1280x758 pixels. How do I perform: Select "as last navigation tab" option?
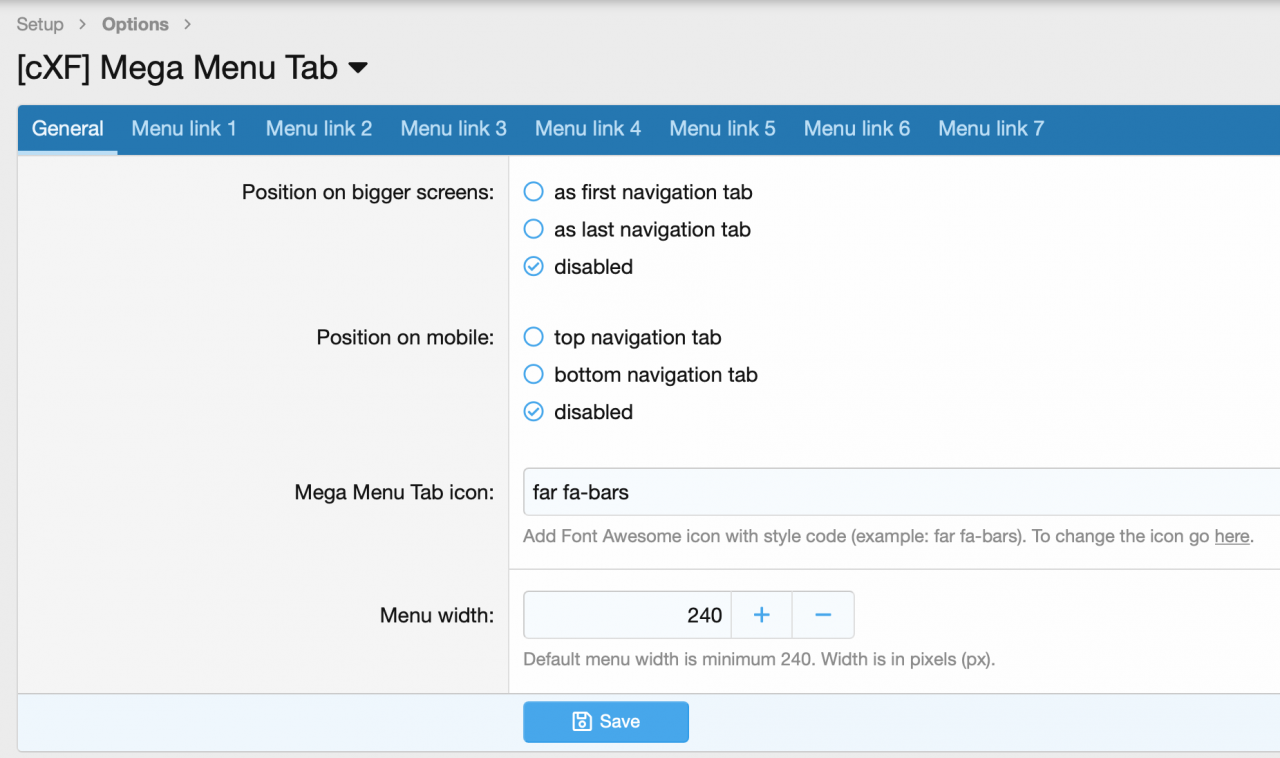[534, 230]
